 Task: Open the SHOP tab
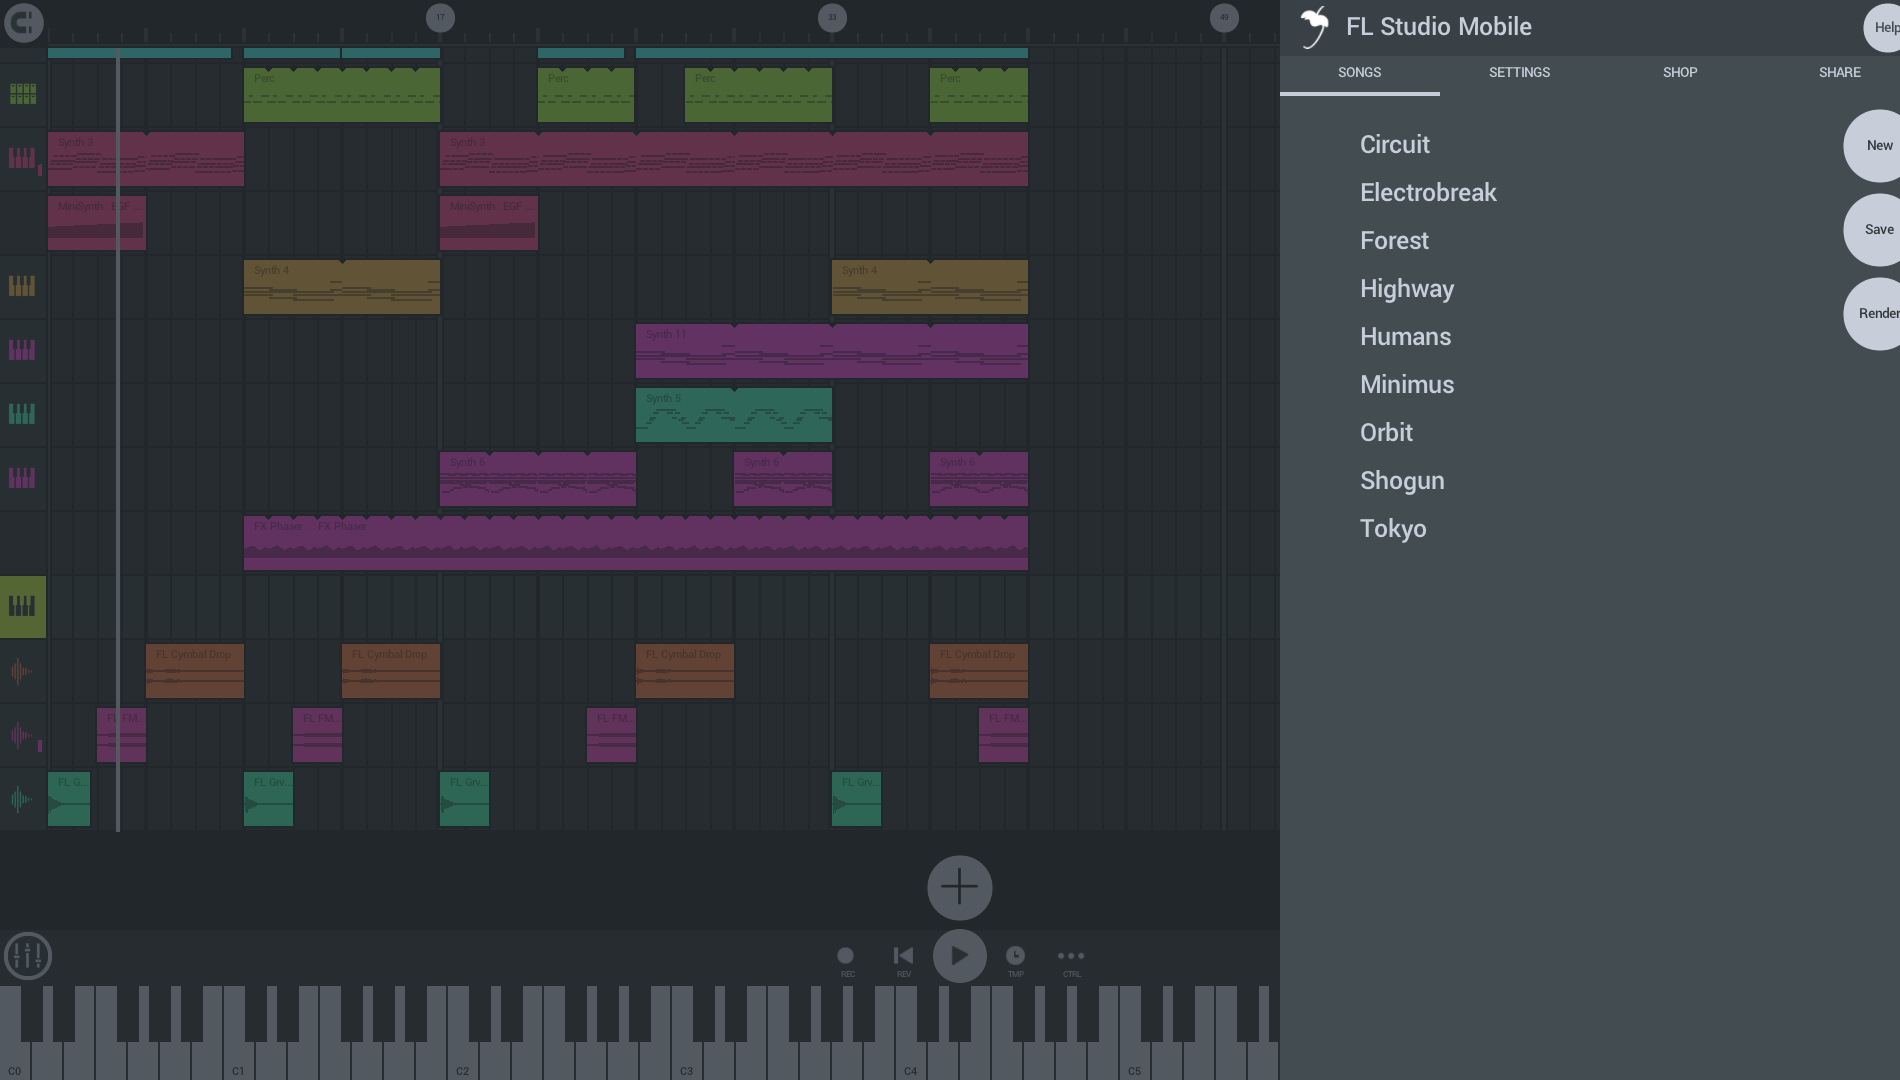(1679, 72)
